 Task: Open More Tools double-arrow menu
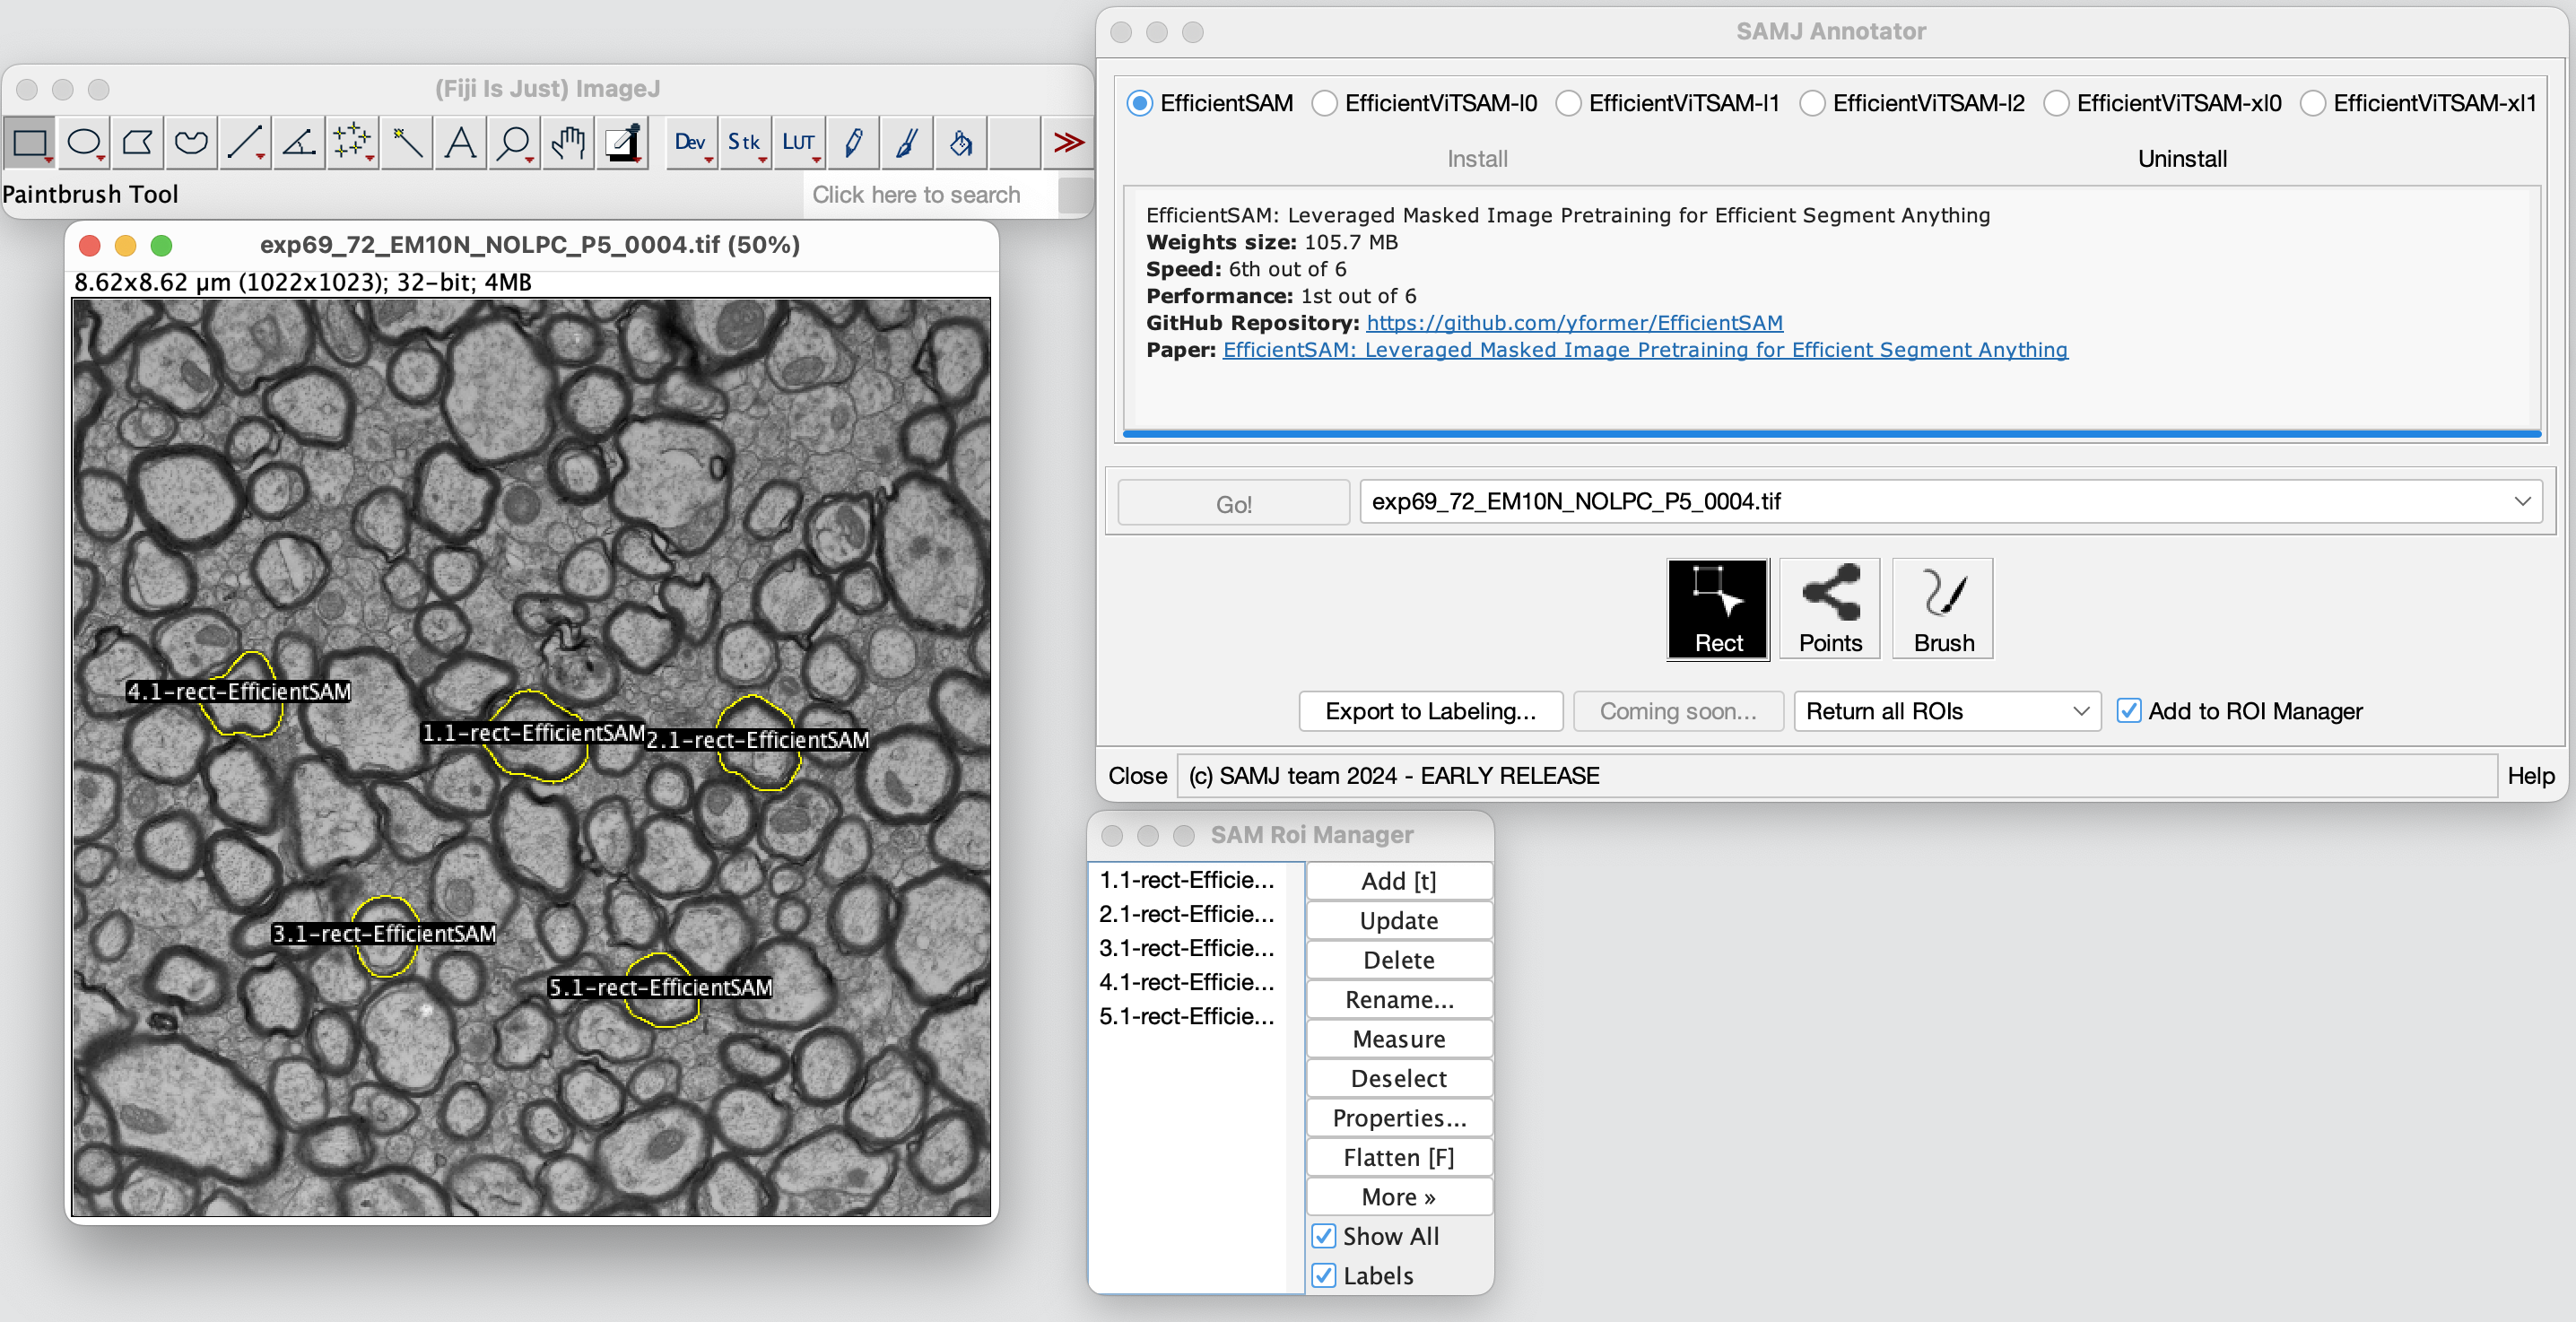coord(1068,143)
